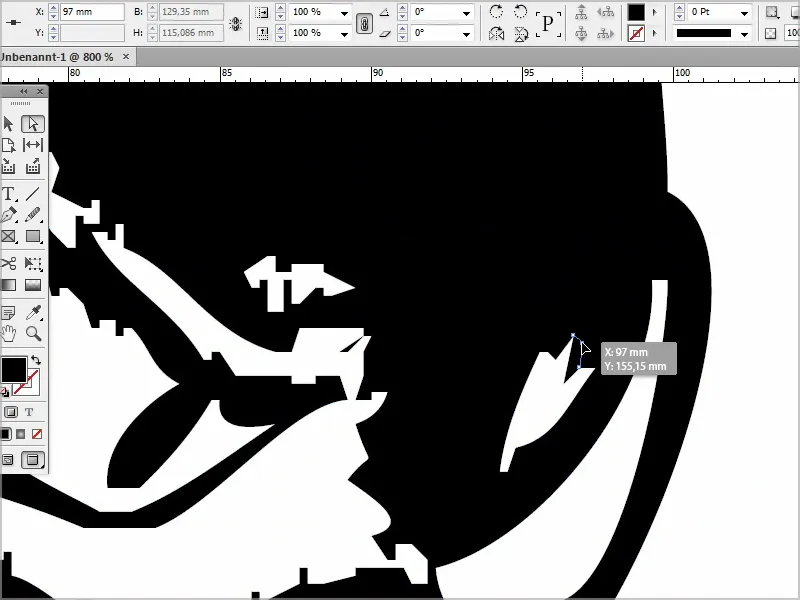Open rotation angle dropdown
This screenshot has width=800, height=600.
point(466,13)
